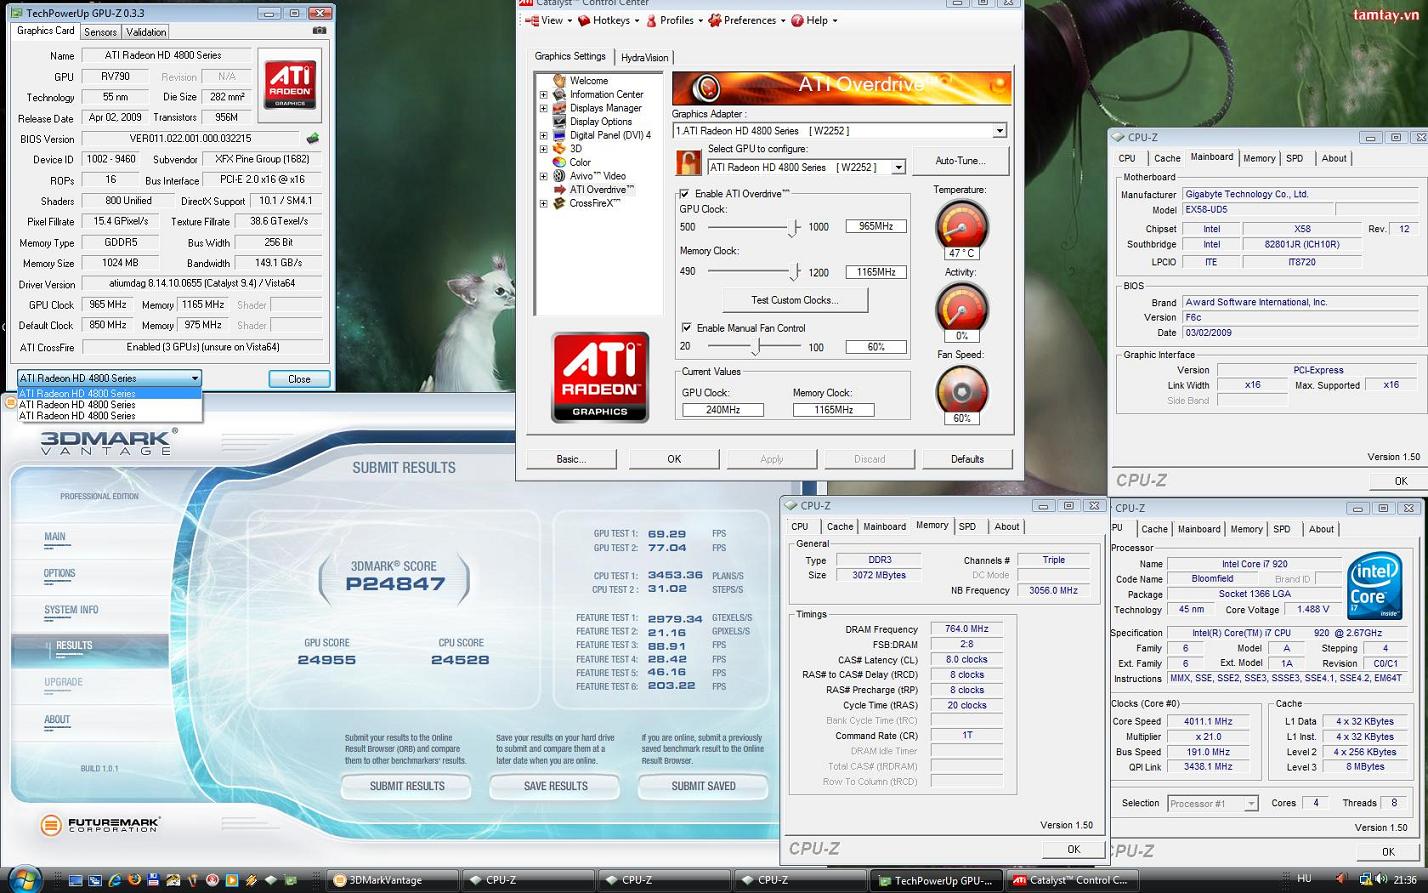The width and height of the screenshot is (1428, 893).
Task: Click the Fan Speed gauge icon
Action: click(x=961, y=390)
